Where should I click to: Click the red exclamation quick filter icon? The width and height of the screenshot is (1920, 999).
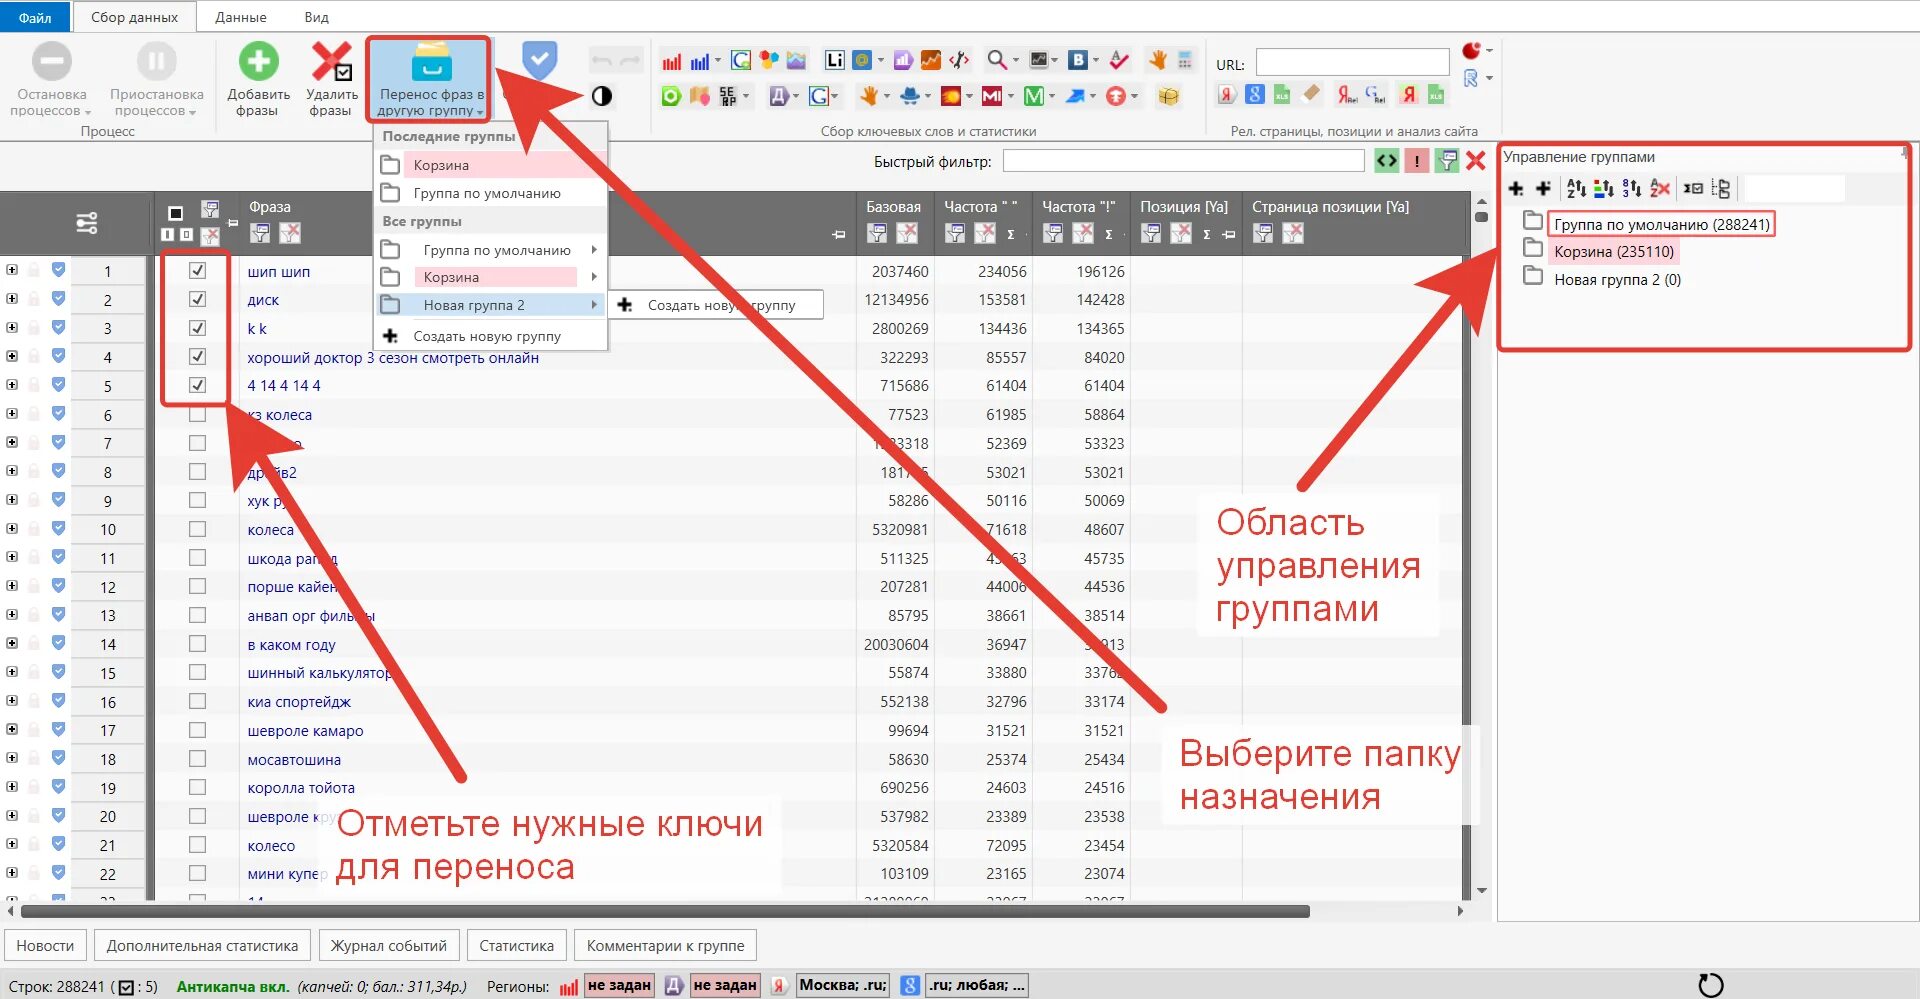[x=1416, y=161]
